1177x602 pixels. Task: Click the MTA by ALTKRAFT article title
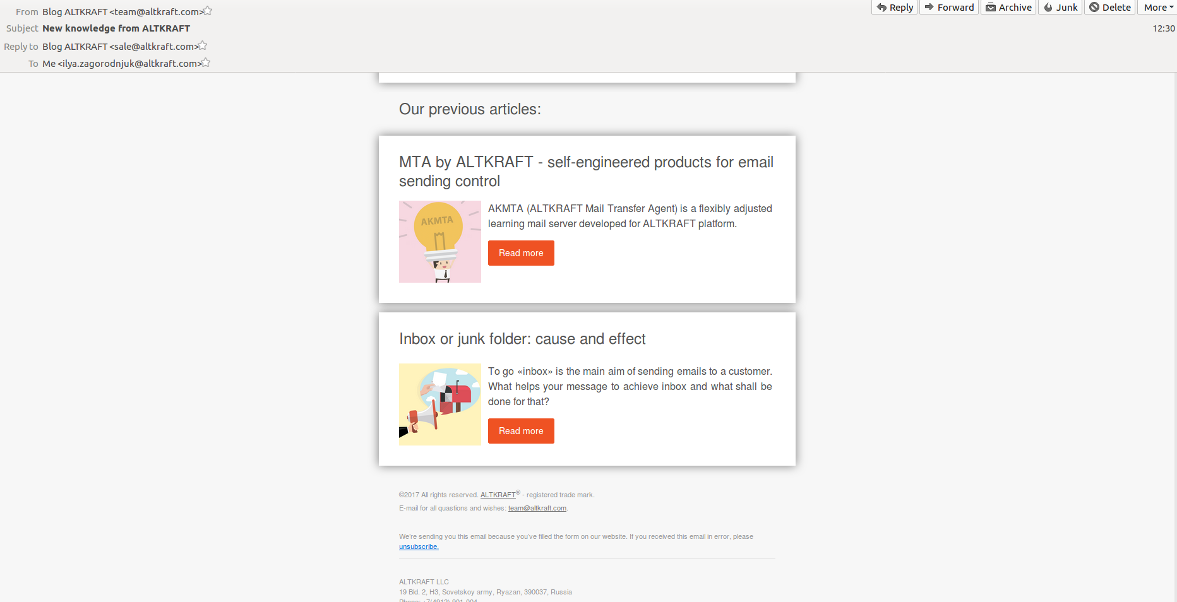(x=586, y=172)
